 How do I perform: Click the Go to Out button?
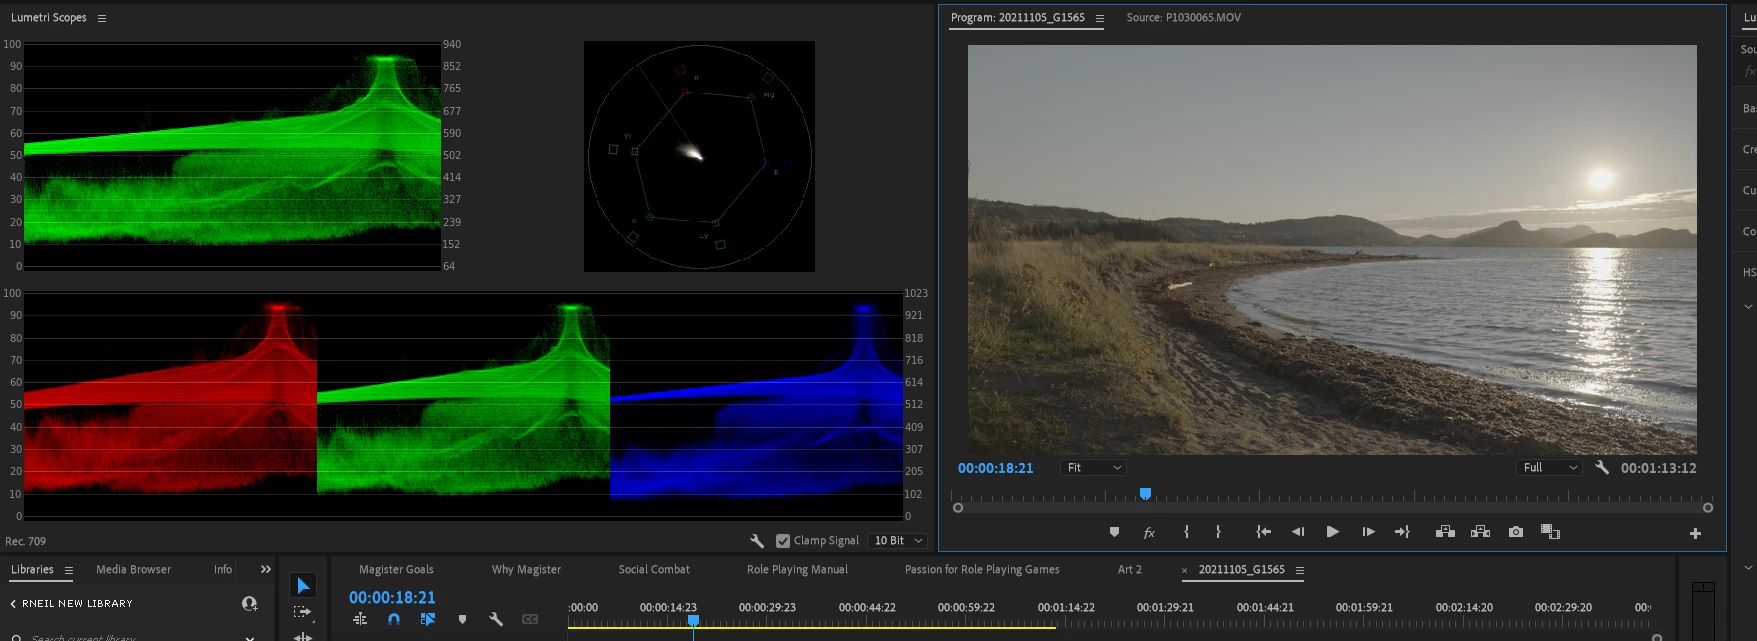(1402, 532)
